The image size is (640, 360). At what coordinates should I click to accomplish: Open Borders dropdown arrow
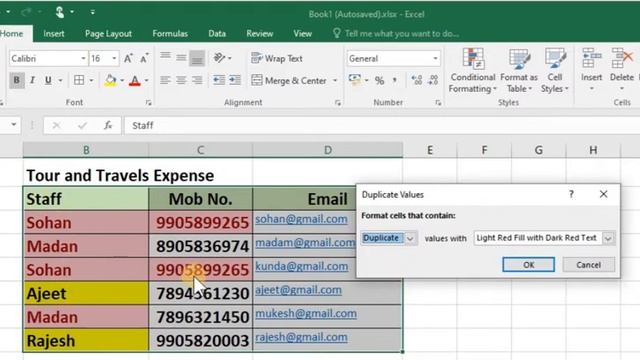[x=91, y=80]
